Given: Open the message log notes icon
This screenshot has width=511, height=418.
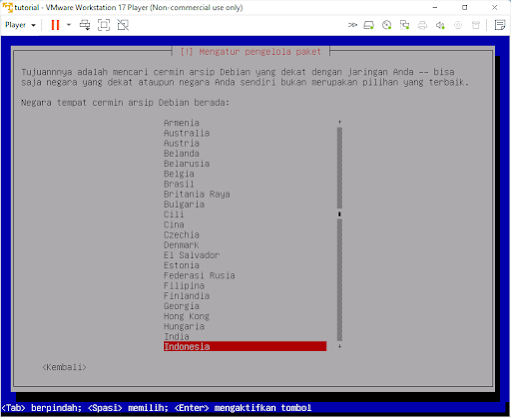Looking at the screenshot, I should [x=500, y=25].
